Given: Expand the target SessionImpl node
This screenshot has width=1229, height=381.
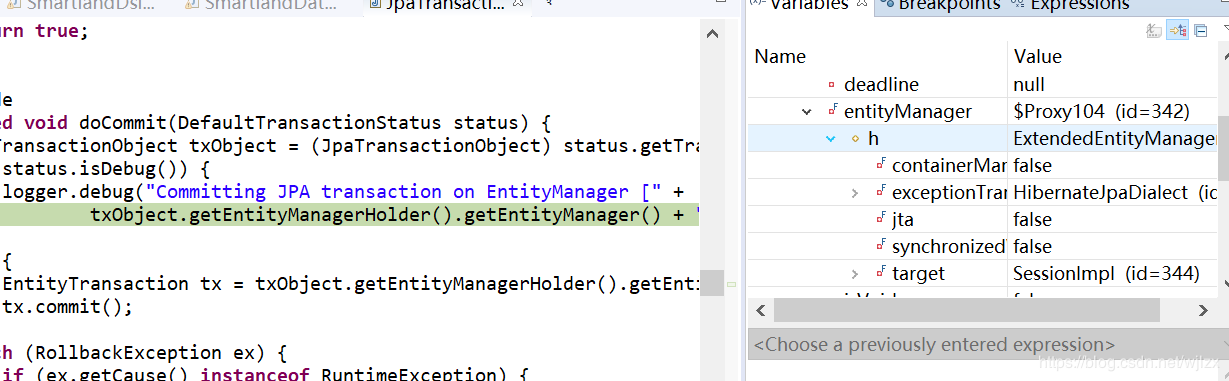Looking at the screenshot, I should click(x=854, y=273).
